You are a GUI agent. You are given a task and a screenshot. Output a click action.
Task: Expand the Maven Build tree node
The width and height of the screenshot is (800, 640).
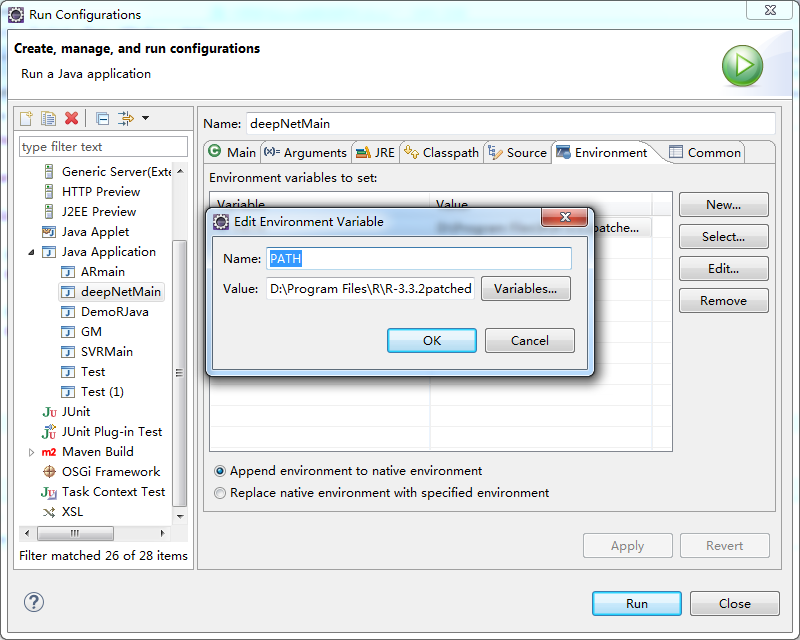(x=31, y=452)
